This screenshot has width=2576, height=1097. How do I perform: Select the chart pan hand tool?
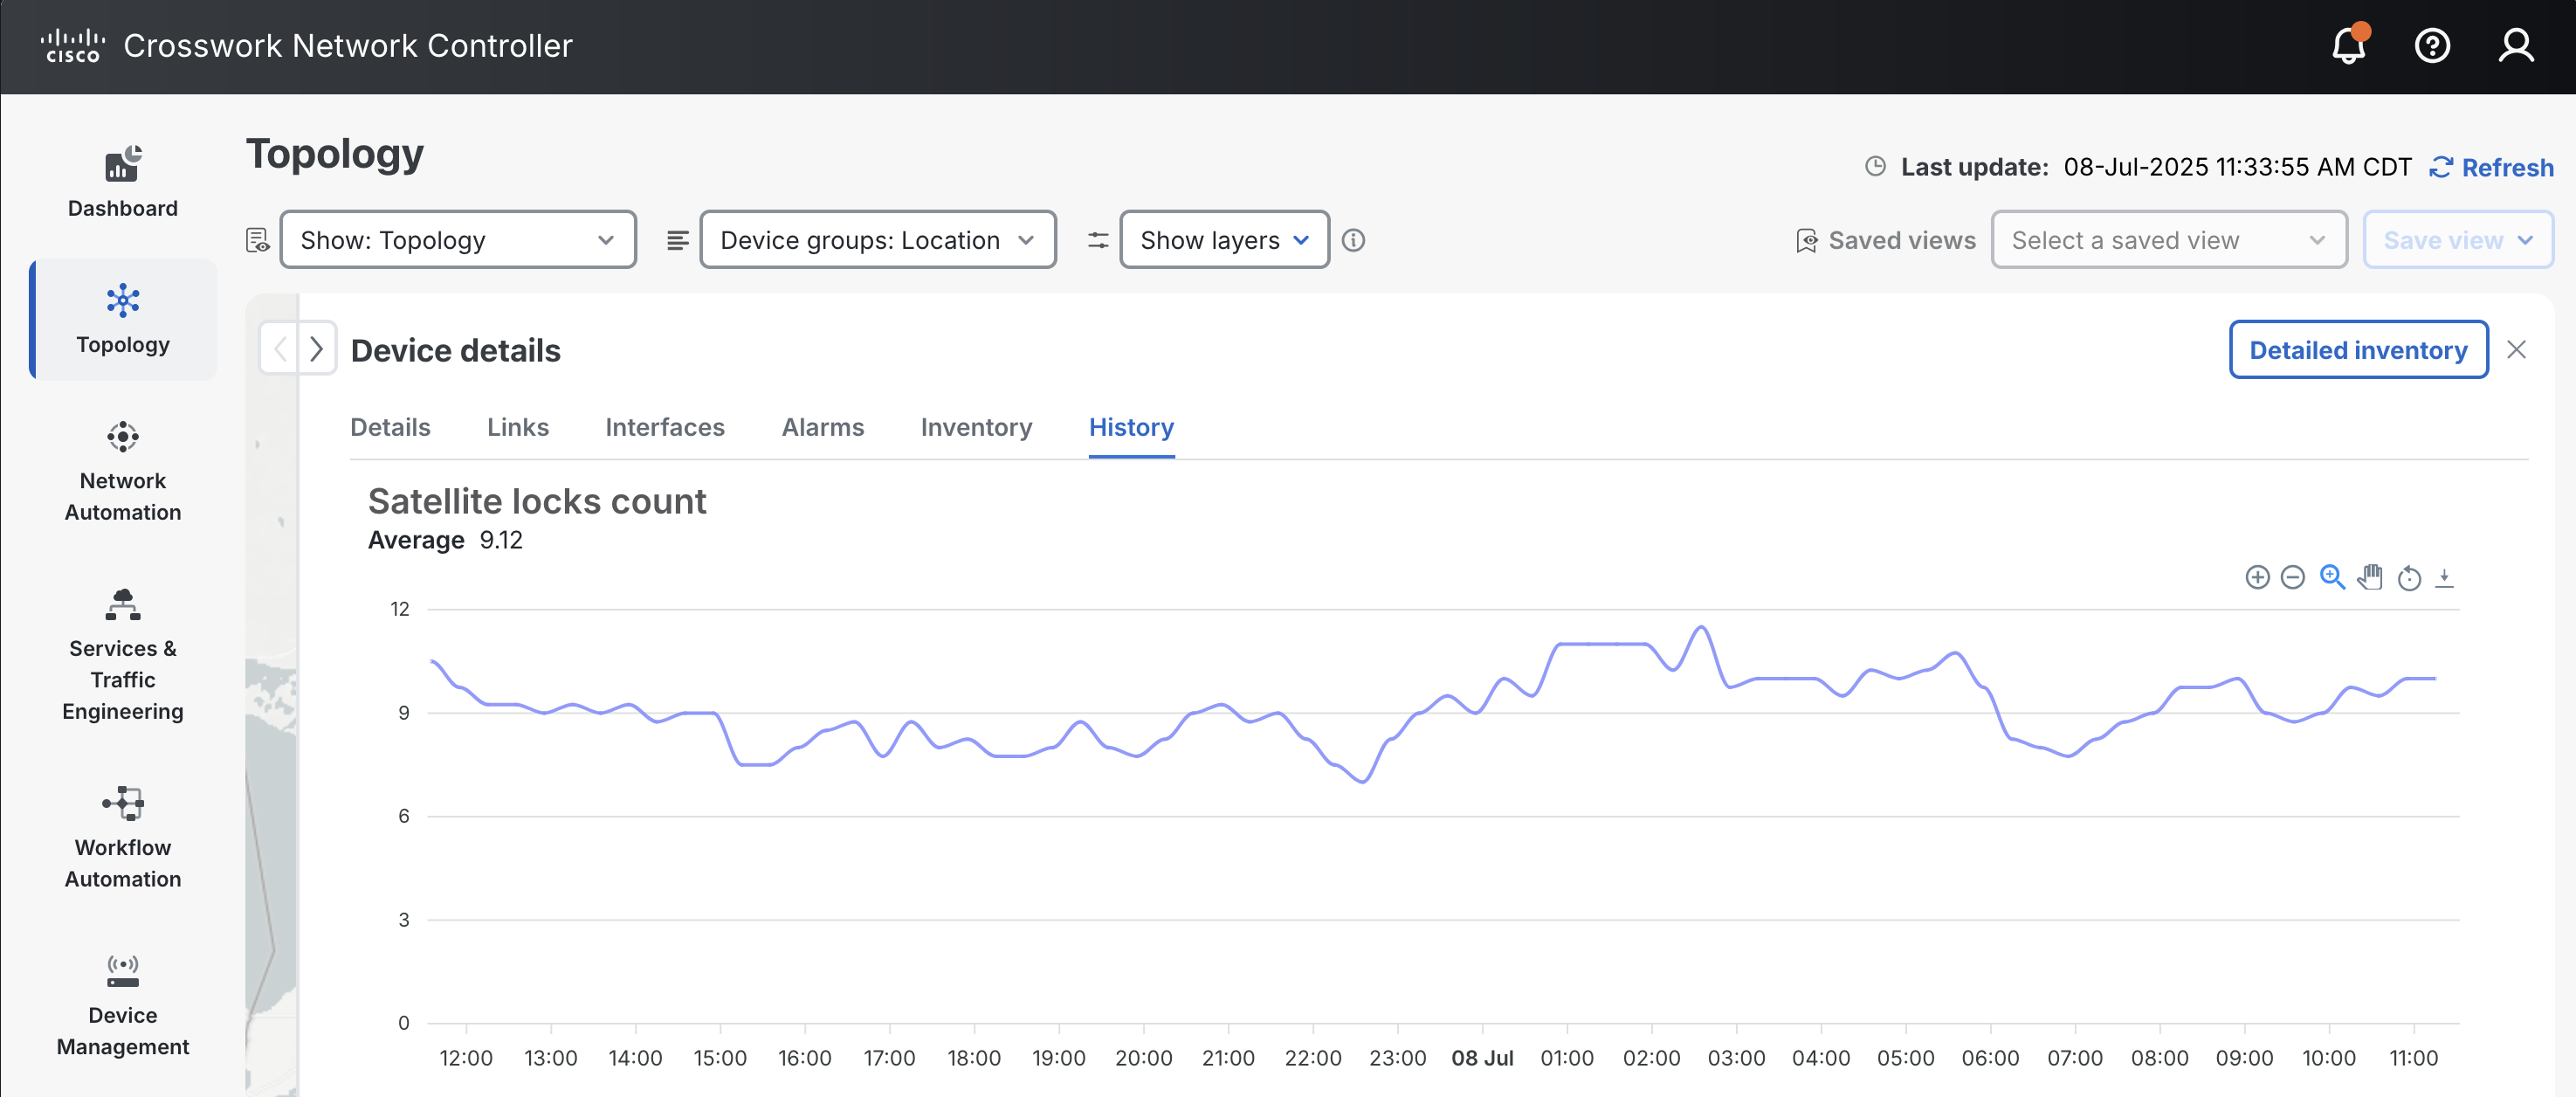[x=2369, y=577]
